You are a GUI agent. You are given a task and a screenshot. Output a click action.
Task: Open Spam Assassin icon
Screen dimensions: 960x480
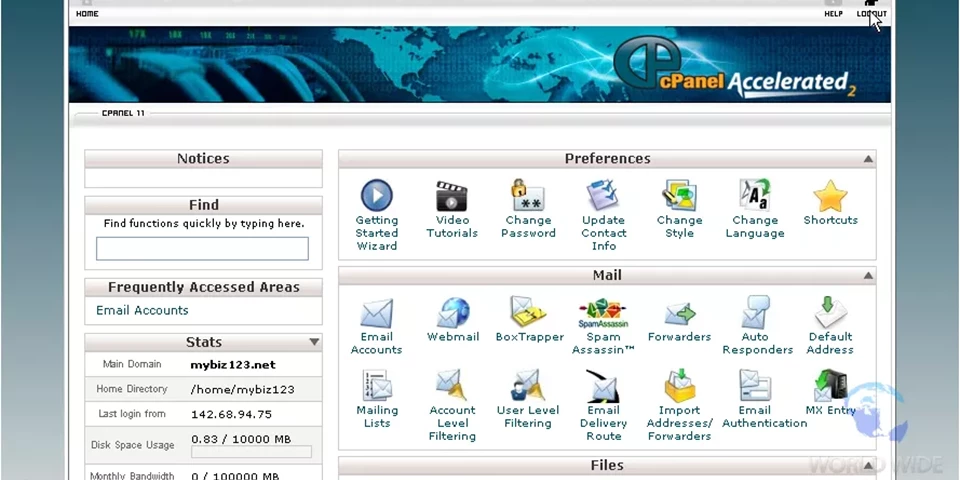coord(603,313)
